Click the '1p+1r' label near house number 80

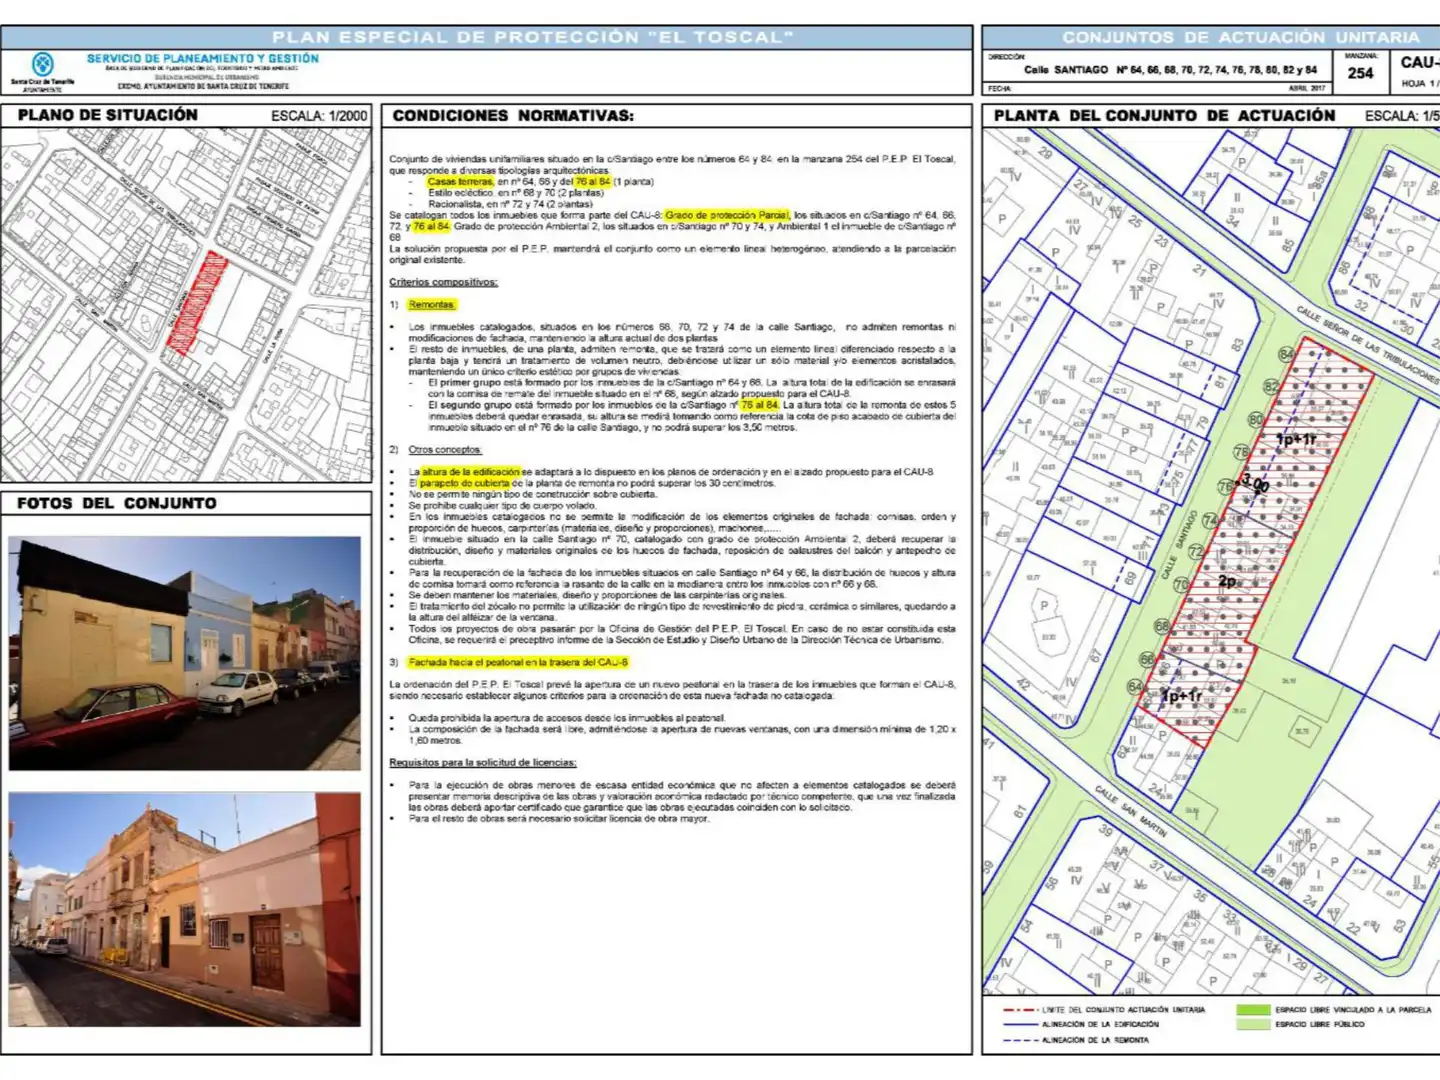point(1296,439)
